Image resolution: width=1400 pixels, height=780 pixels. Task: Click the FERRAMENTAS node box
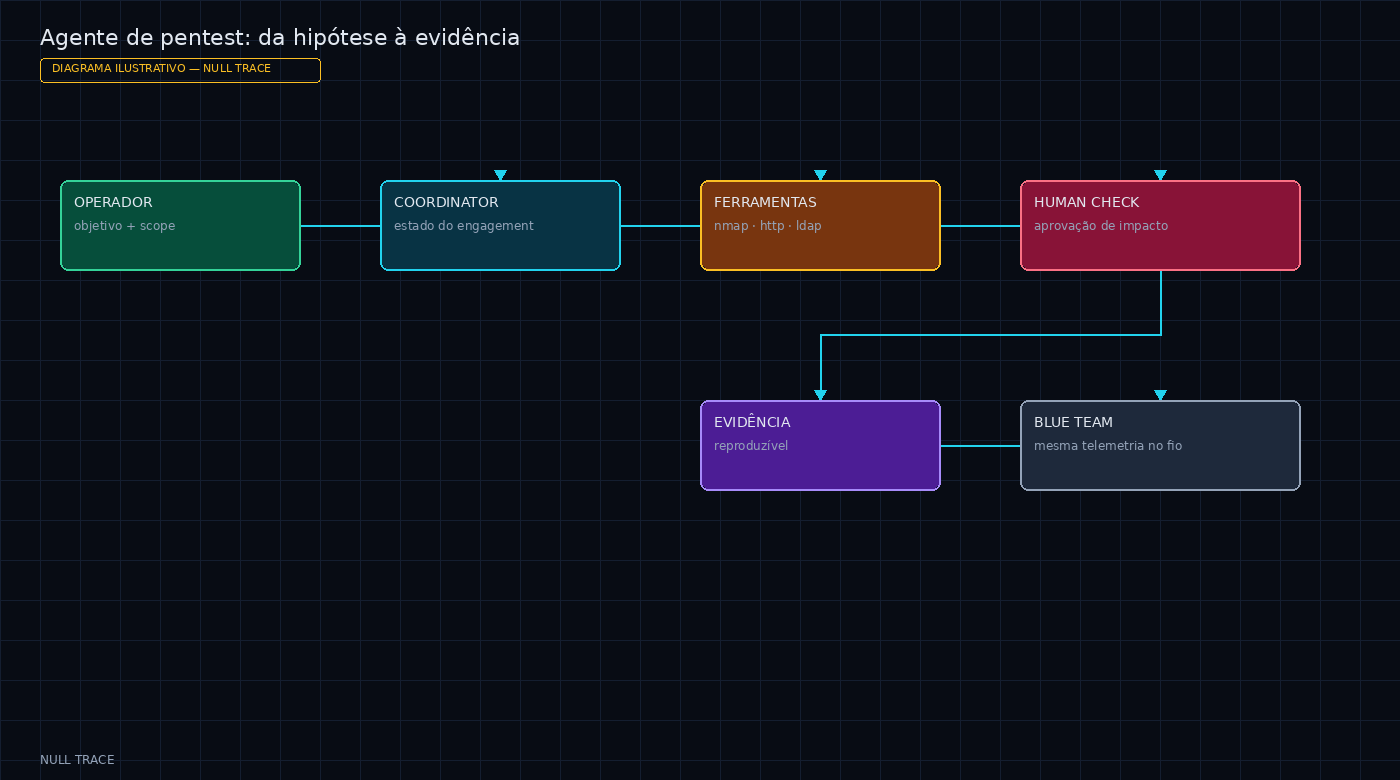click(x=820, y=225)
